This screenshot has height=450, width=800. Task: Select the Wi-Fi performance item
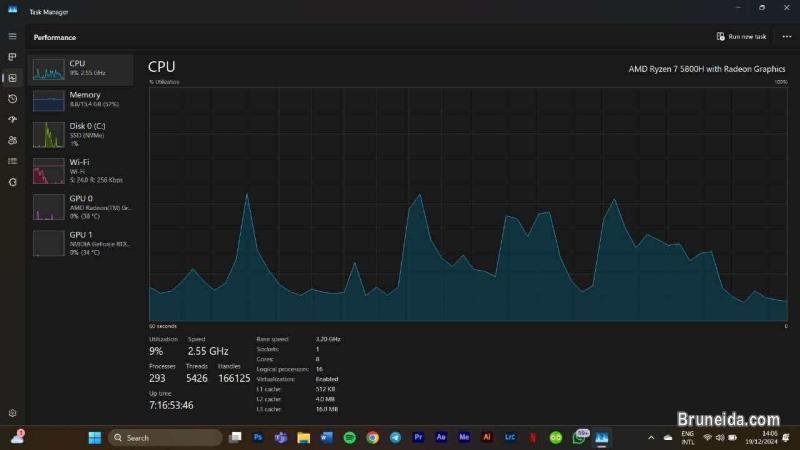(x=81, y=170)
